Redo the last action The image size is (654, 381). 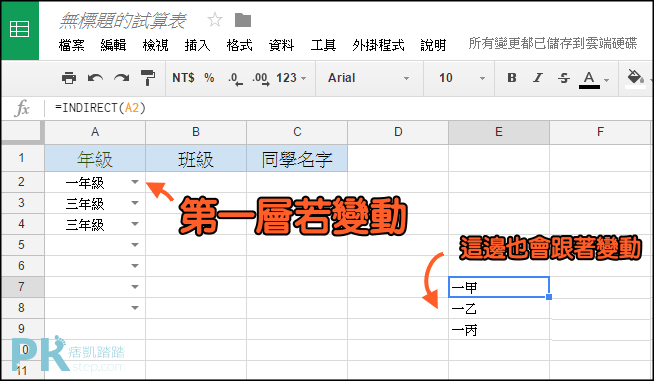[x=121, y=78]
